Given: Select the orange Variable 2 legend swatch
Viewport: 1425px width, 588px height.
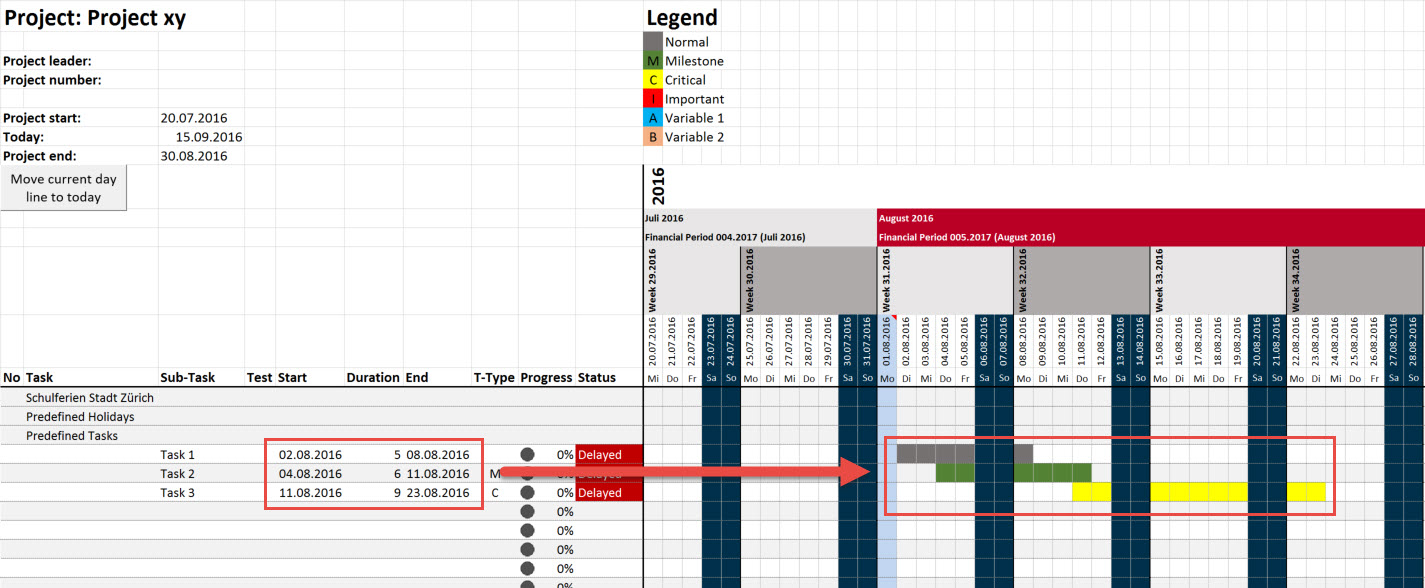Looking at the screenshot, I should 653,137.
